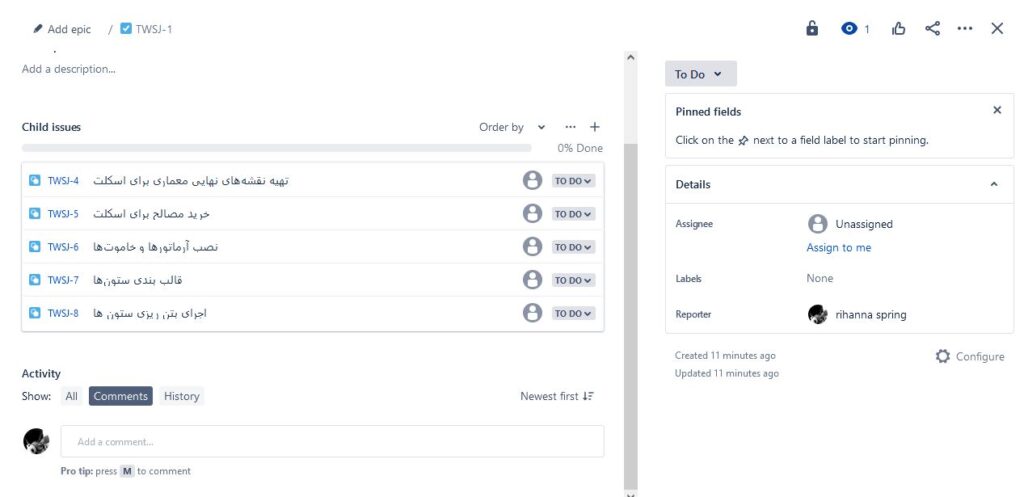Collapse the Details section

[993, 184]
